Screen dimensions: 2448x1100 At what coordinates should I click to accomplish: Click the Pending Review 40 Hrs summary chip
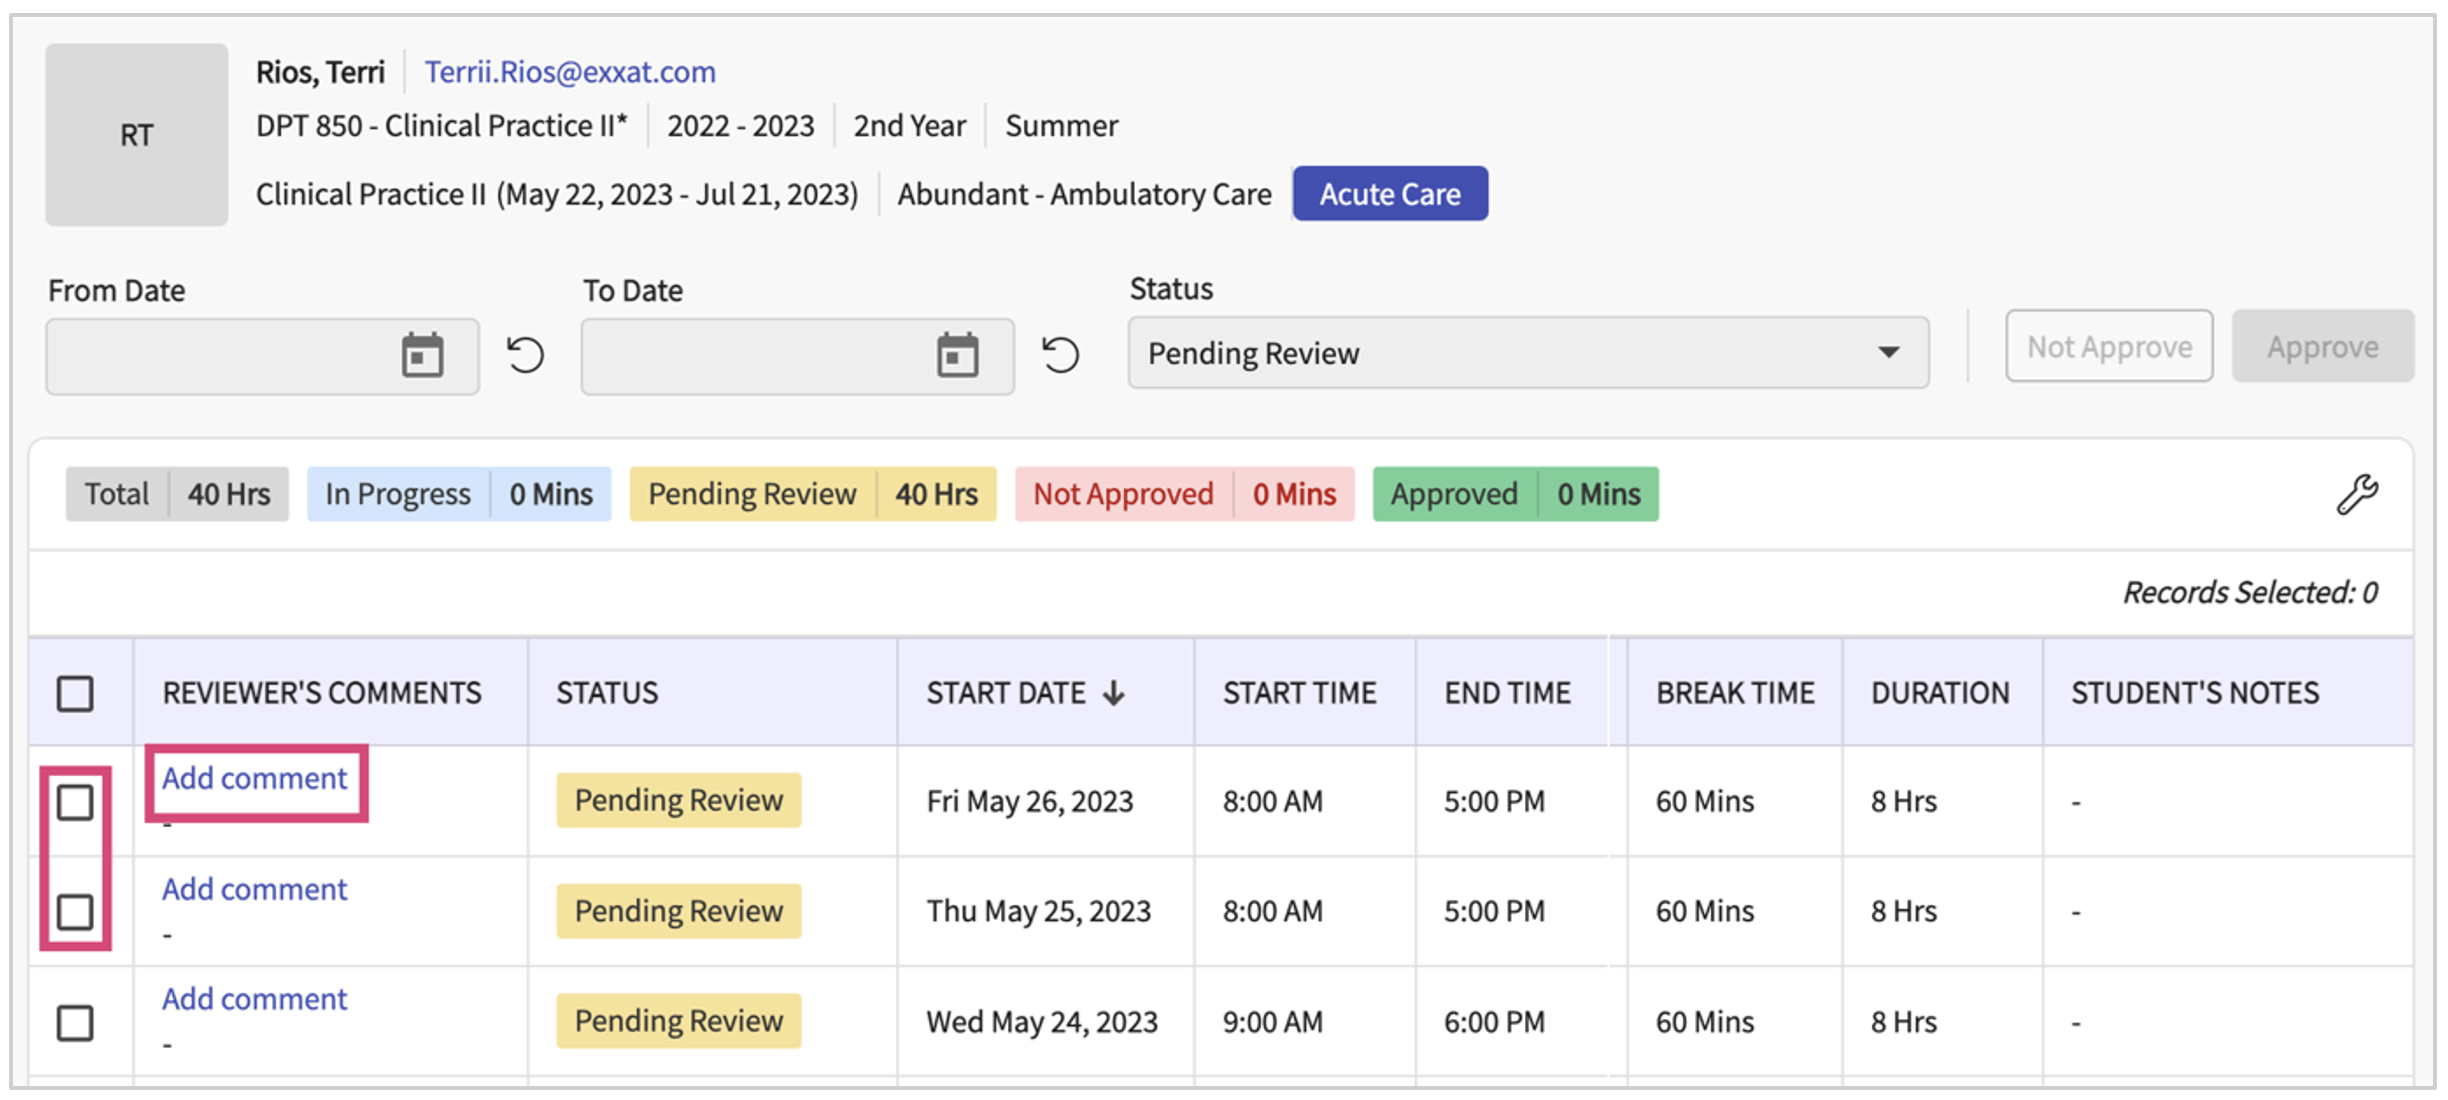pyautogui.click(x=812, y=494)
